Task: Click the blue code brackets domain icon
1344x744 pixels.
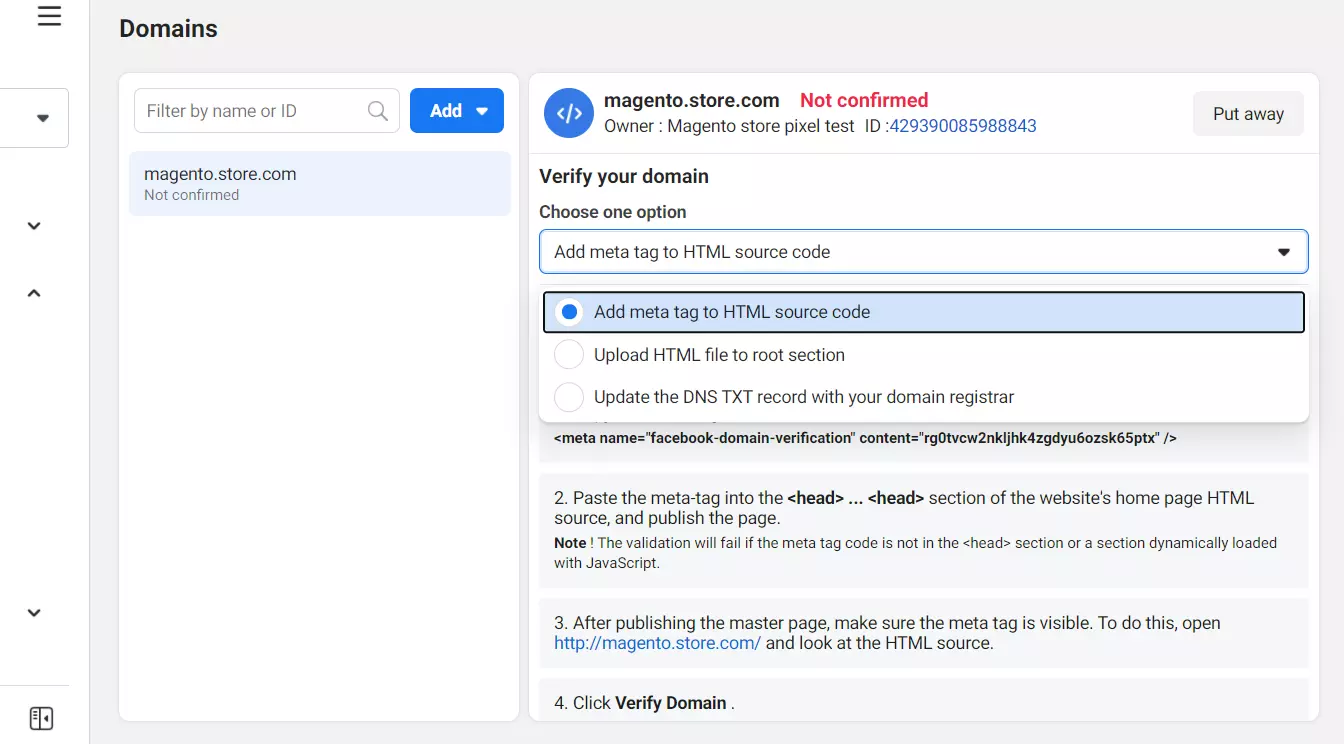Action: point(568,114)
